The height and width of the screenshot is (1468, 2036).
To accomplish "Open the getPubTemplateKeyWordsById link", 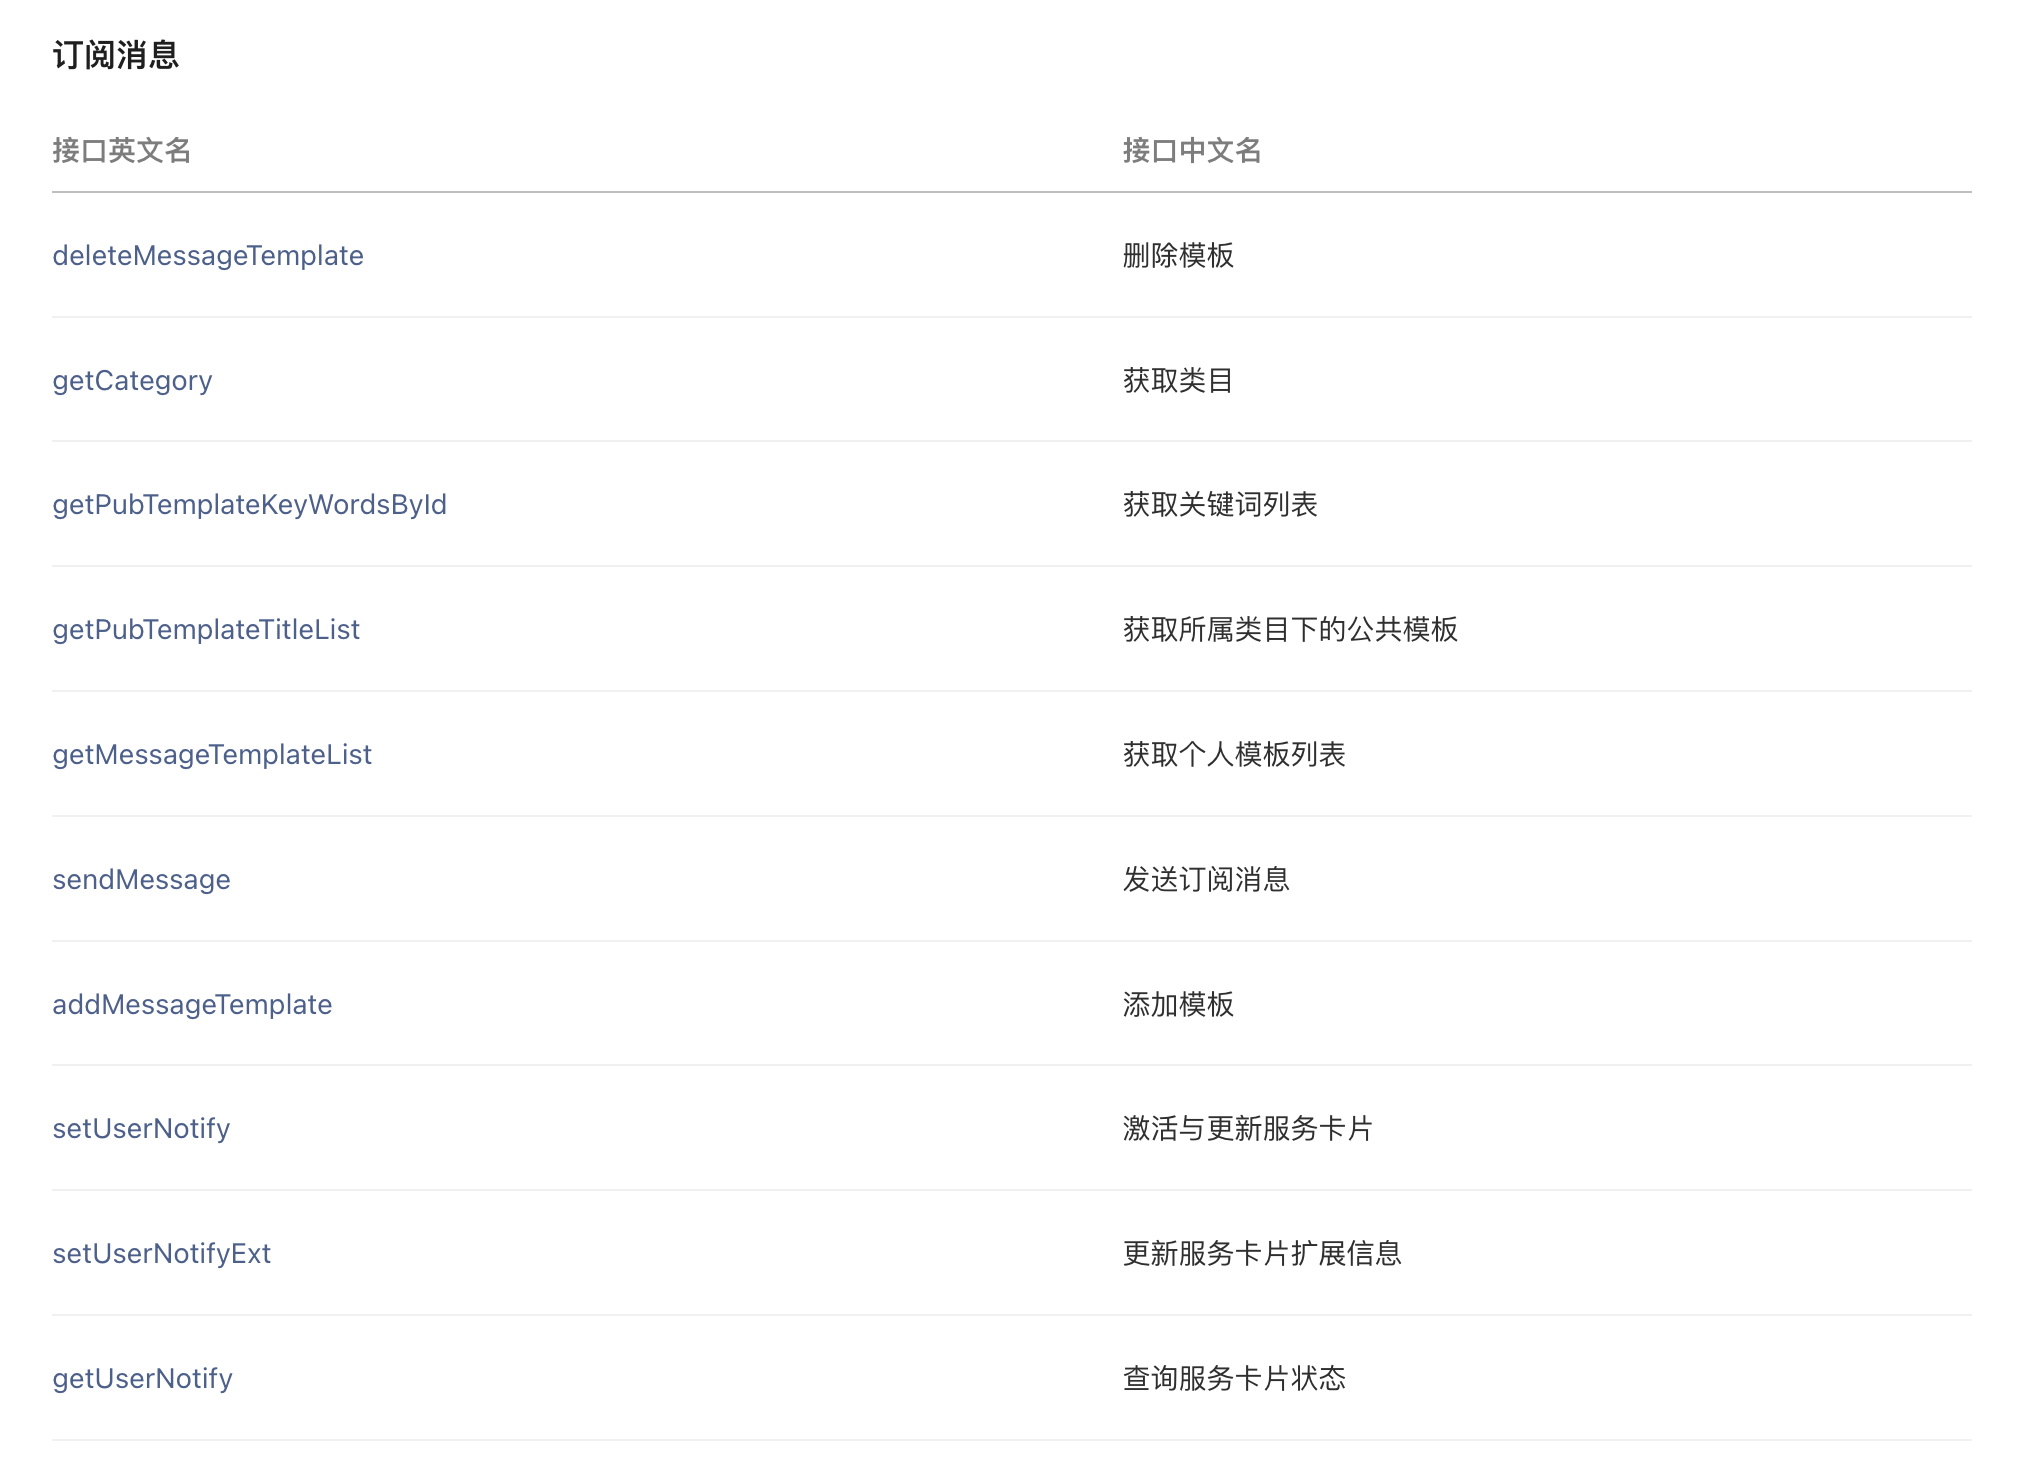I will pos(249,505).
